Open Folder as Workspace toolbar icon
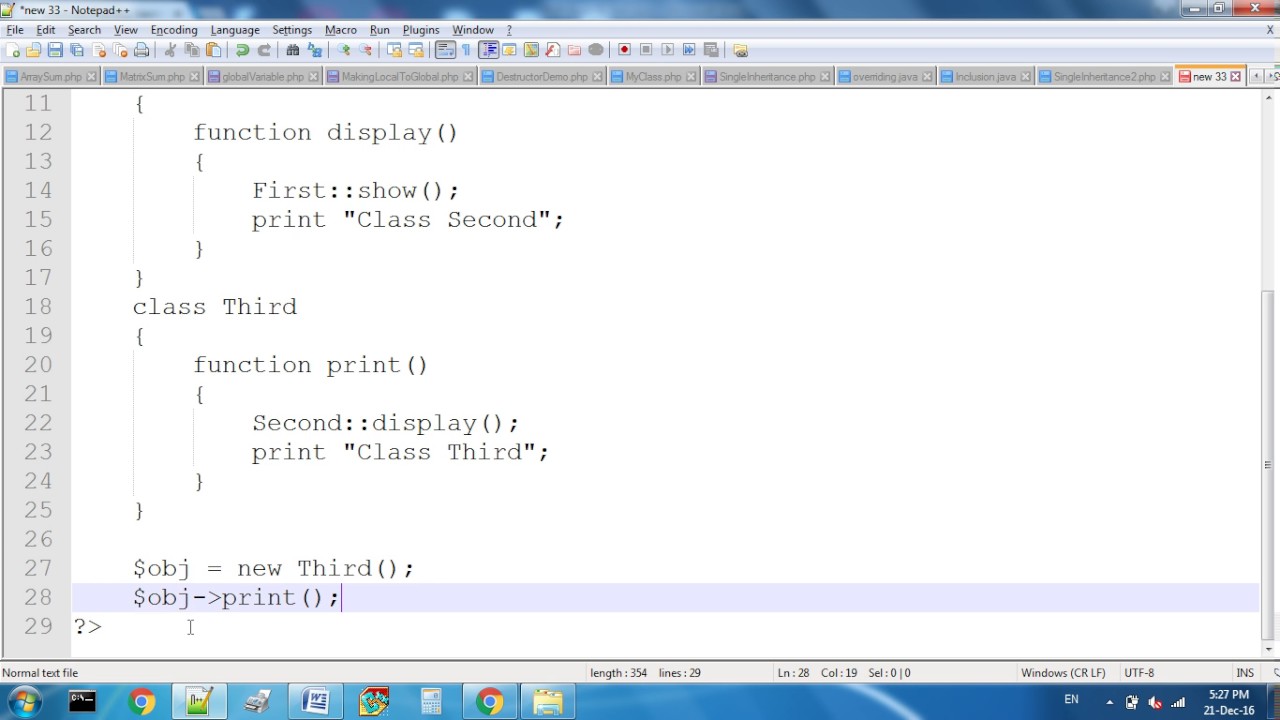Image resolution: width=1280 pixels, height=720 pixels. (x=574, y=50)
